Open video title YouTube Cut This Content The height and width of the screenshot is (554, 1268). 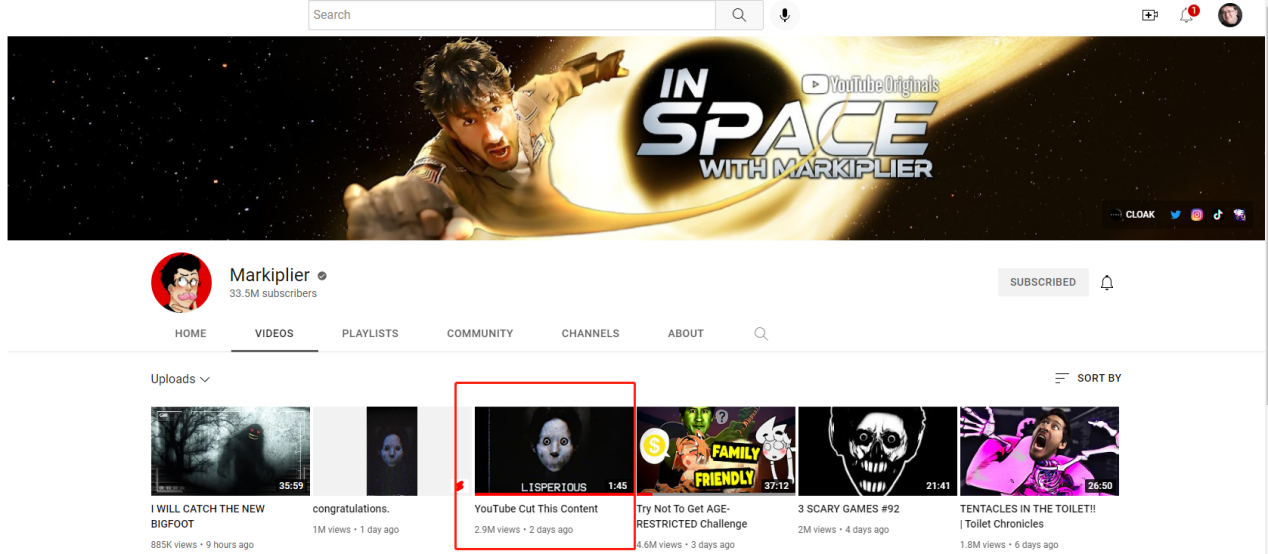pos(536,509)
